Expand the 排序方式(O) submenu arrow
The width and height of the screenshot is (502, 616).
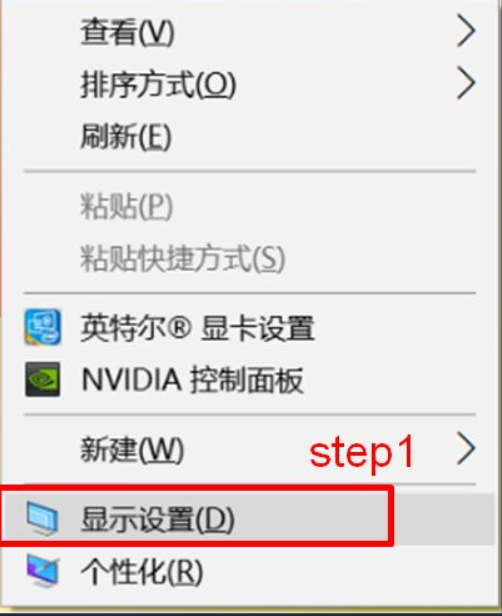coord(466,83)
